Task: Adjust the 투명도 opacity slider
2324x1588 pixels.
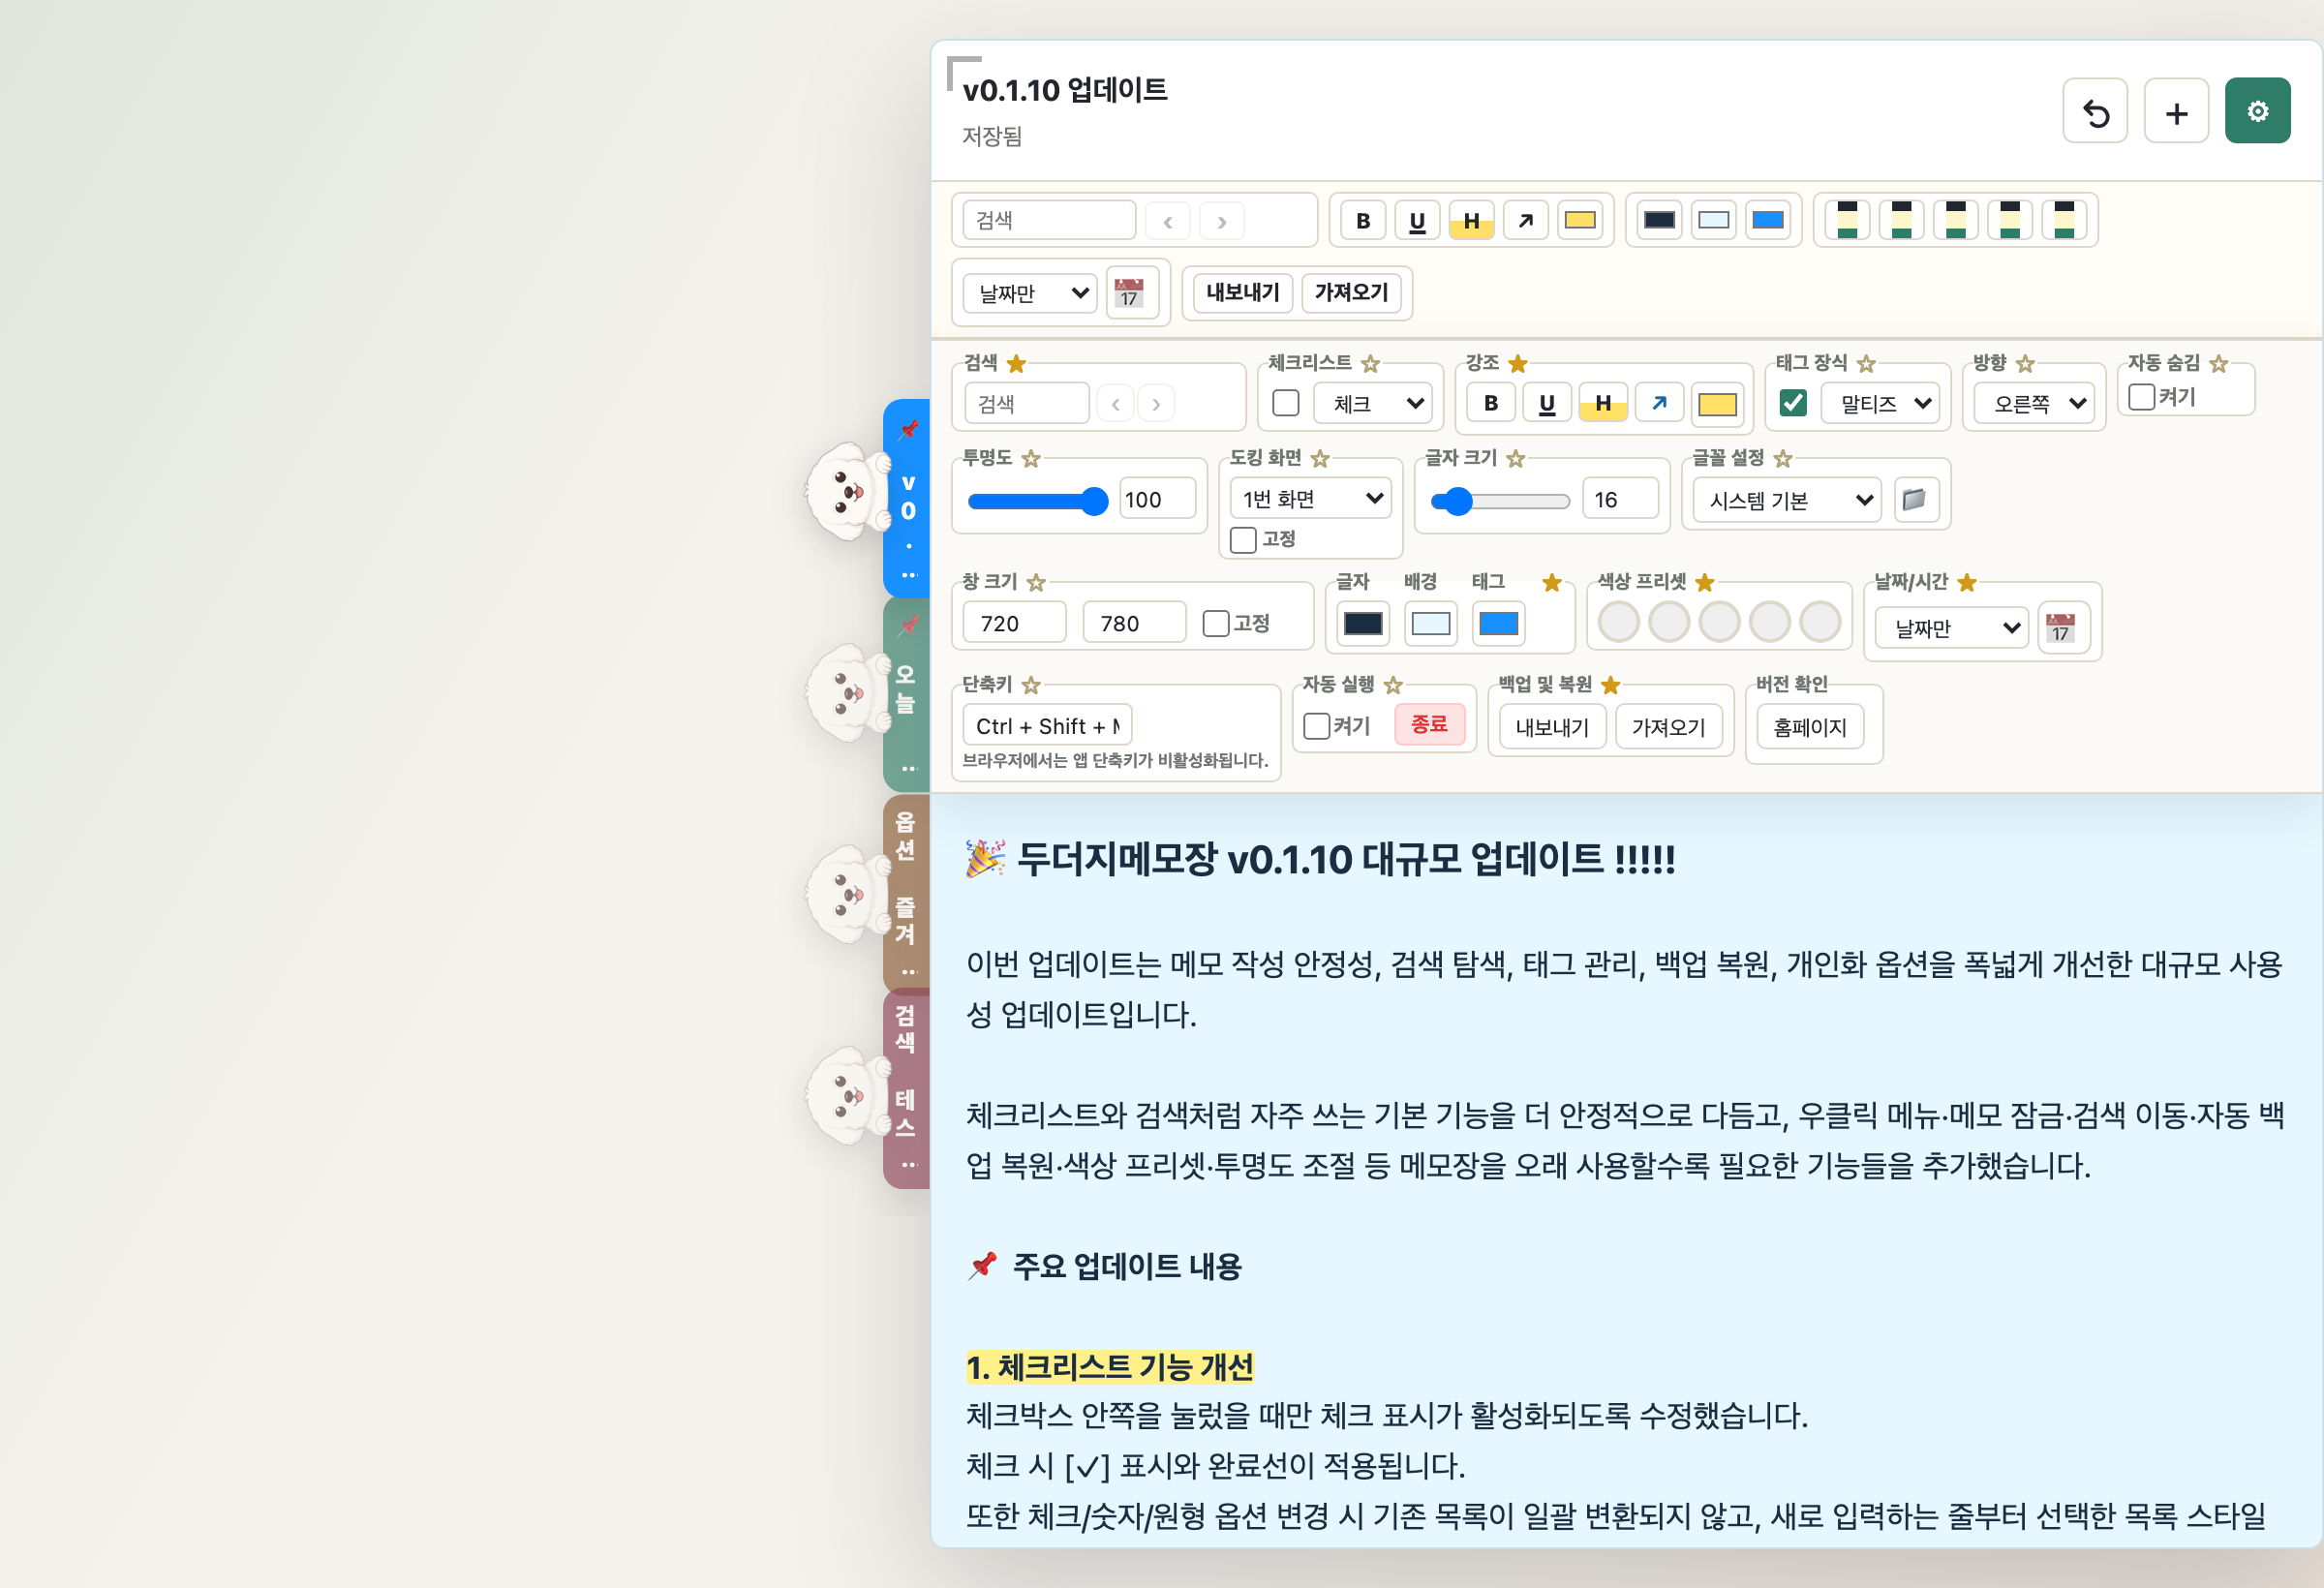Action: click(1038, 500)
